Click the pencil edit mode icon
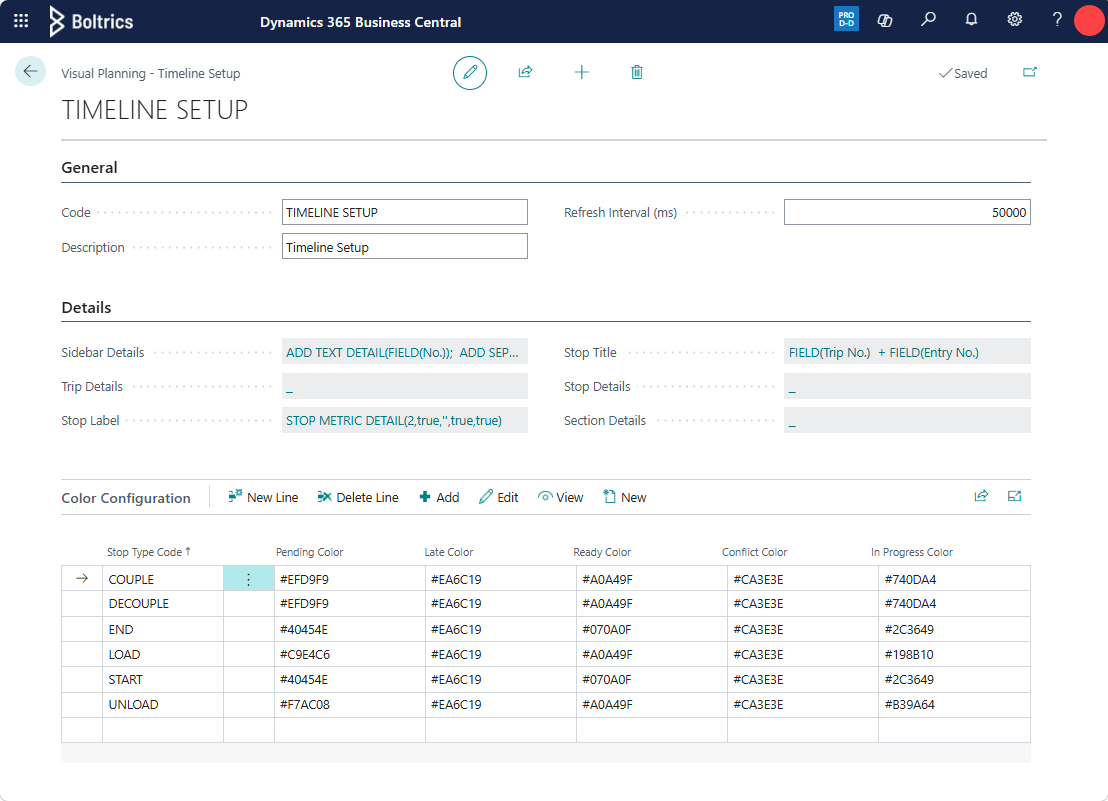 pos(470,72)
